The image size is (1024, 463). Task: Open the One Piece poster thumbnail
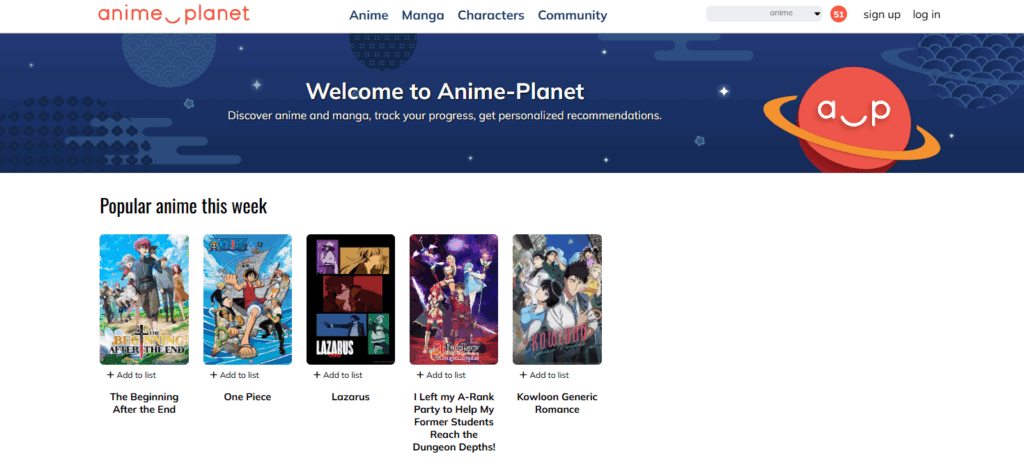coord(247,299)
